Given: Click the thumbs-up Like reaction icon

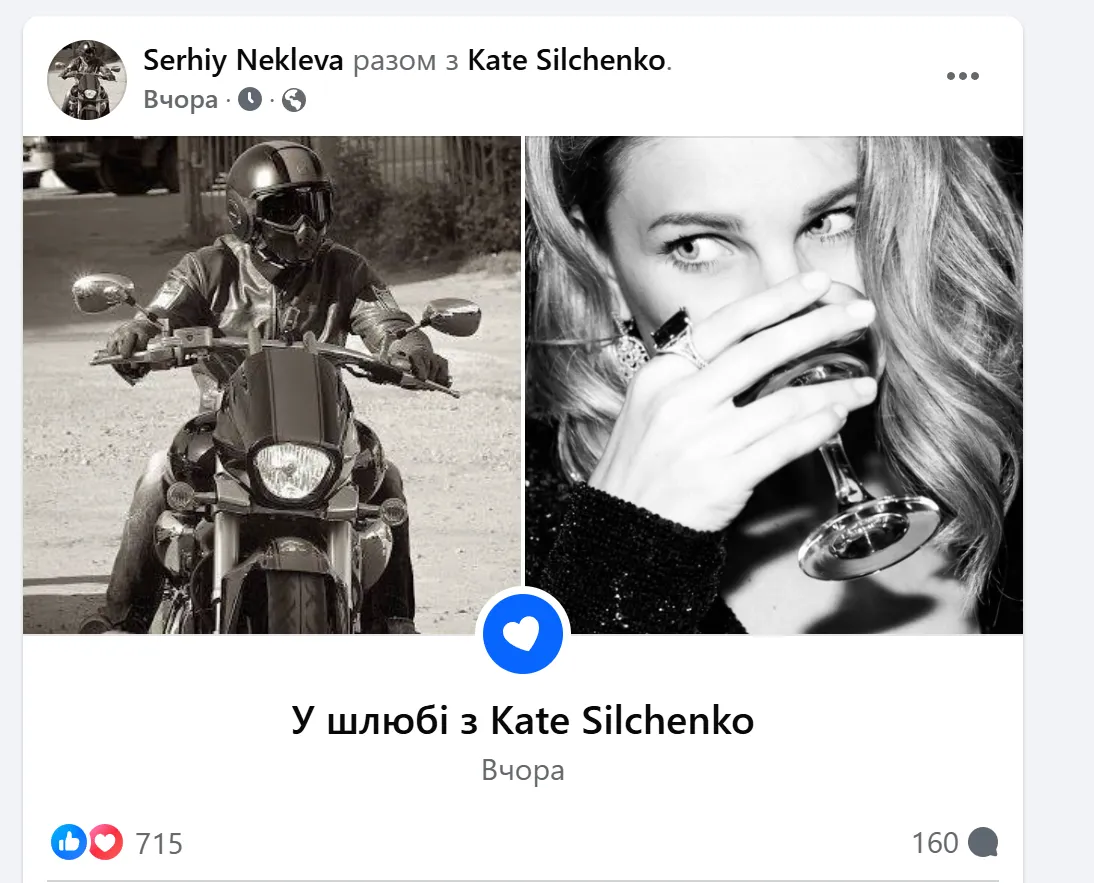Looking at the screenshot, I should click(68, 842).
